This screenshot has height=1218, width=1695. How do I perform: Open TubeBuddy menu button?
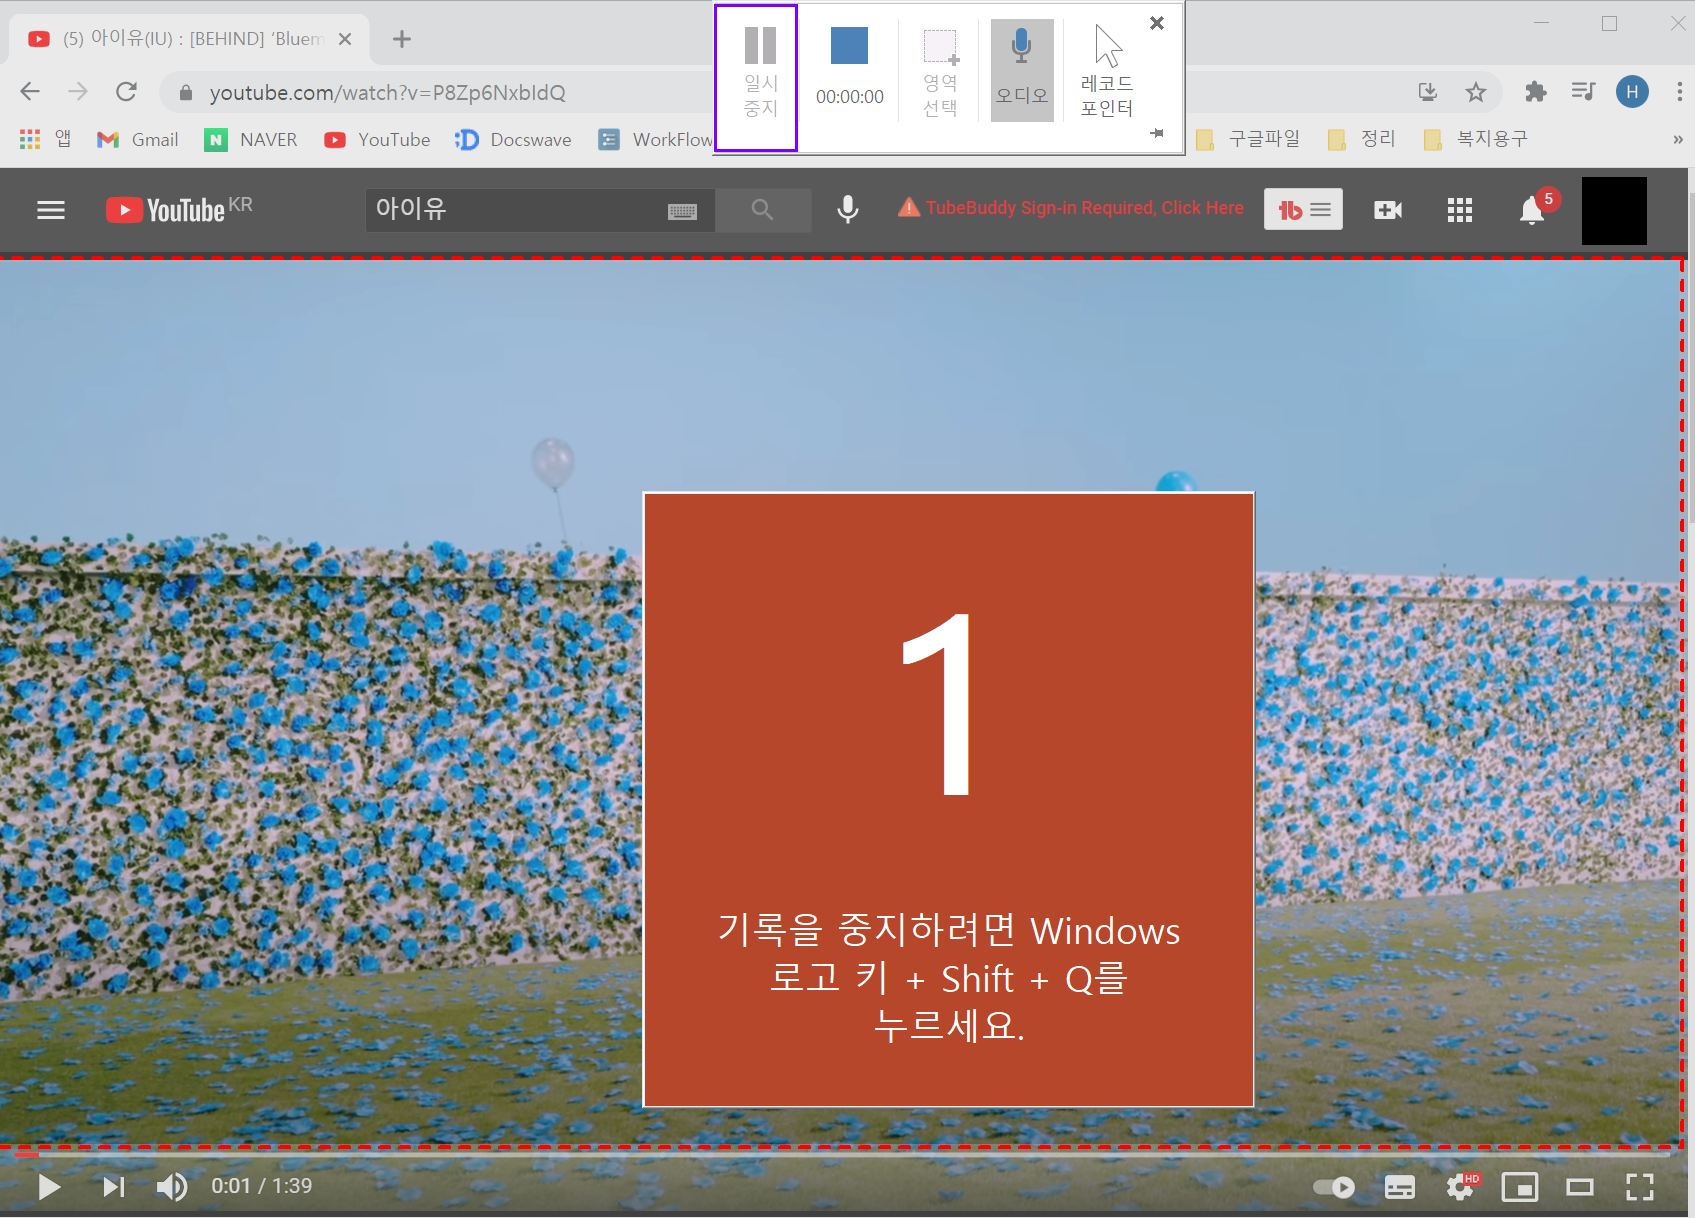click(1303, 209)
